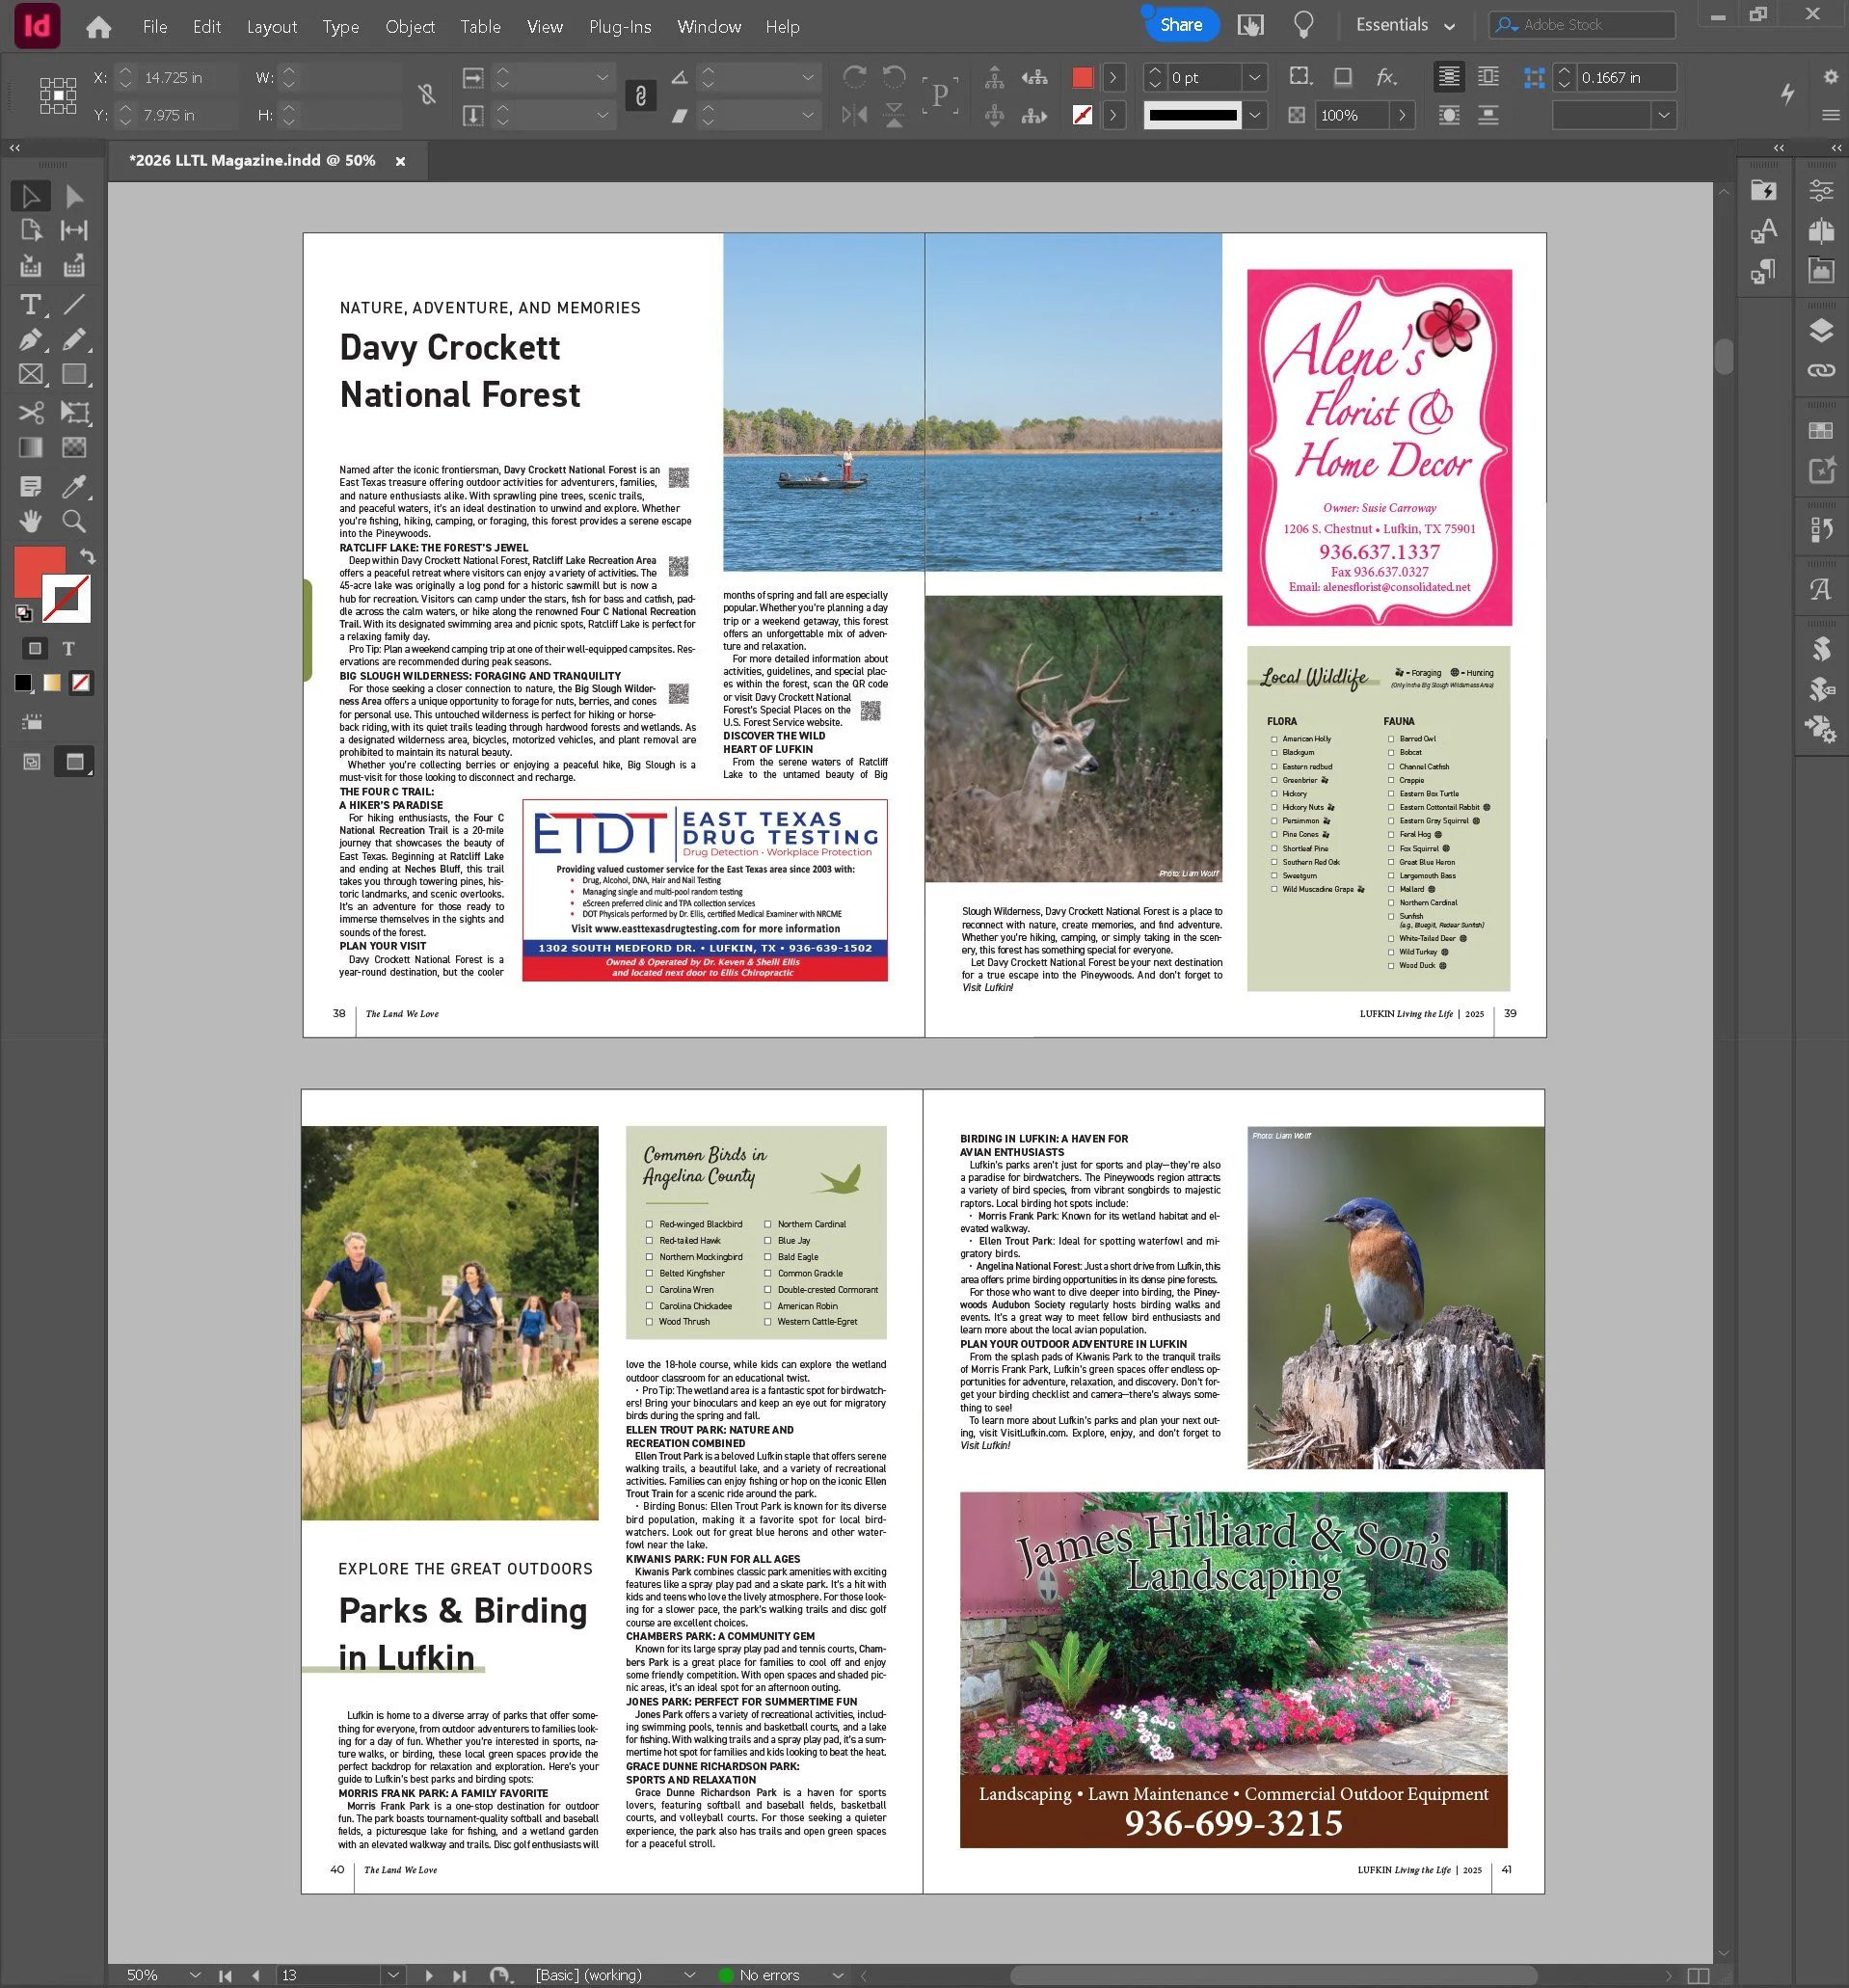Open the effects fx button

pos(1386,77)
